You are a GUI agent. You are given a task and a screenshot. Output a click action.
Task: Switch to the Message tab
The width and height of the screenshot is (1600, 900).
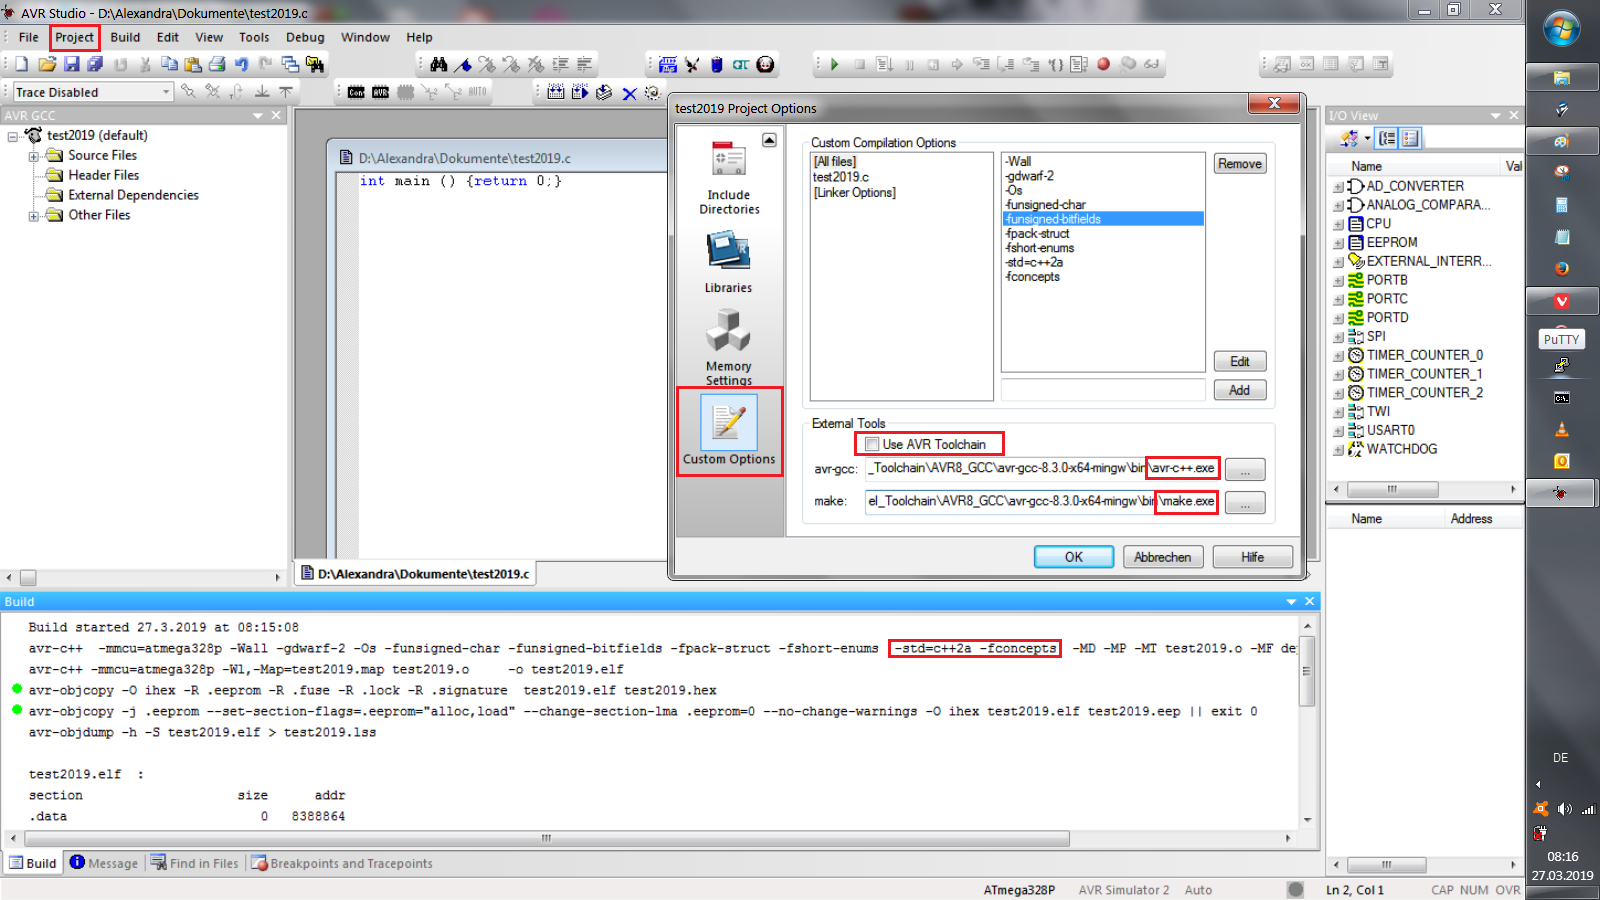click(x=104, y=863)
